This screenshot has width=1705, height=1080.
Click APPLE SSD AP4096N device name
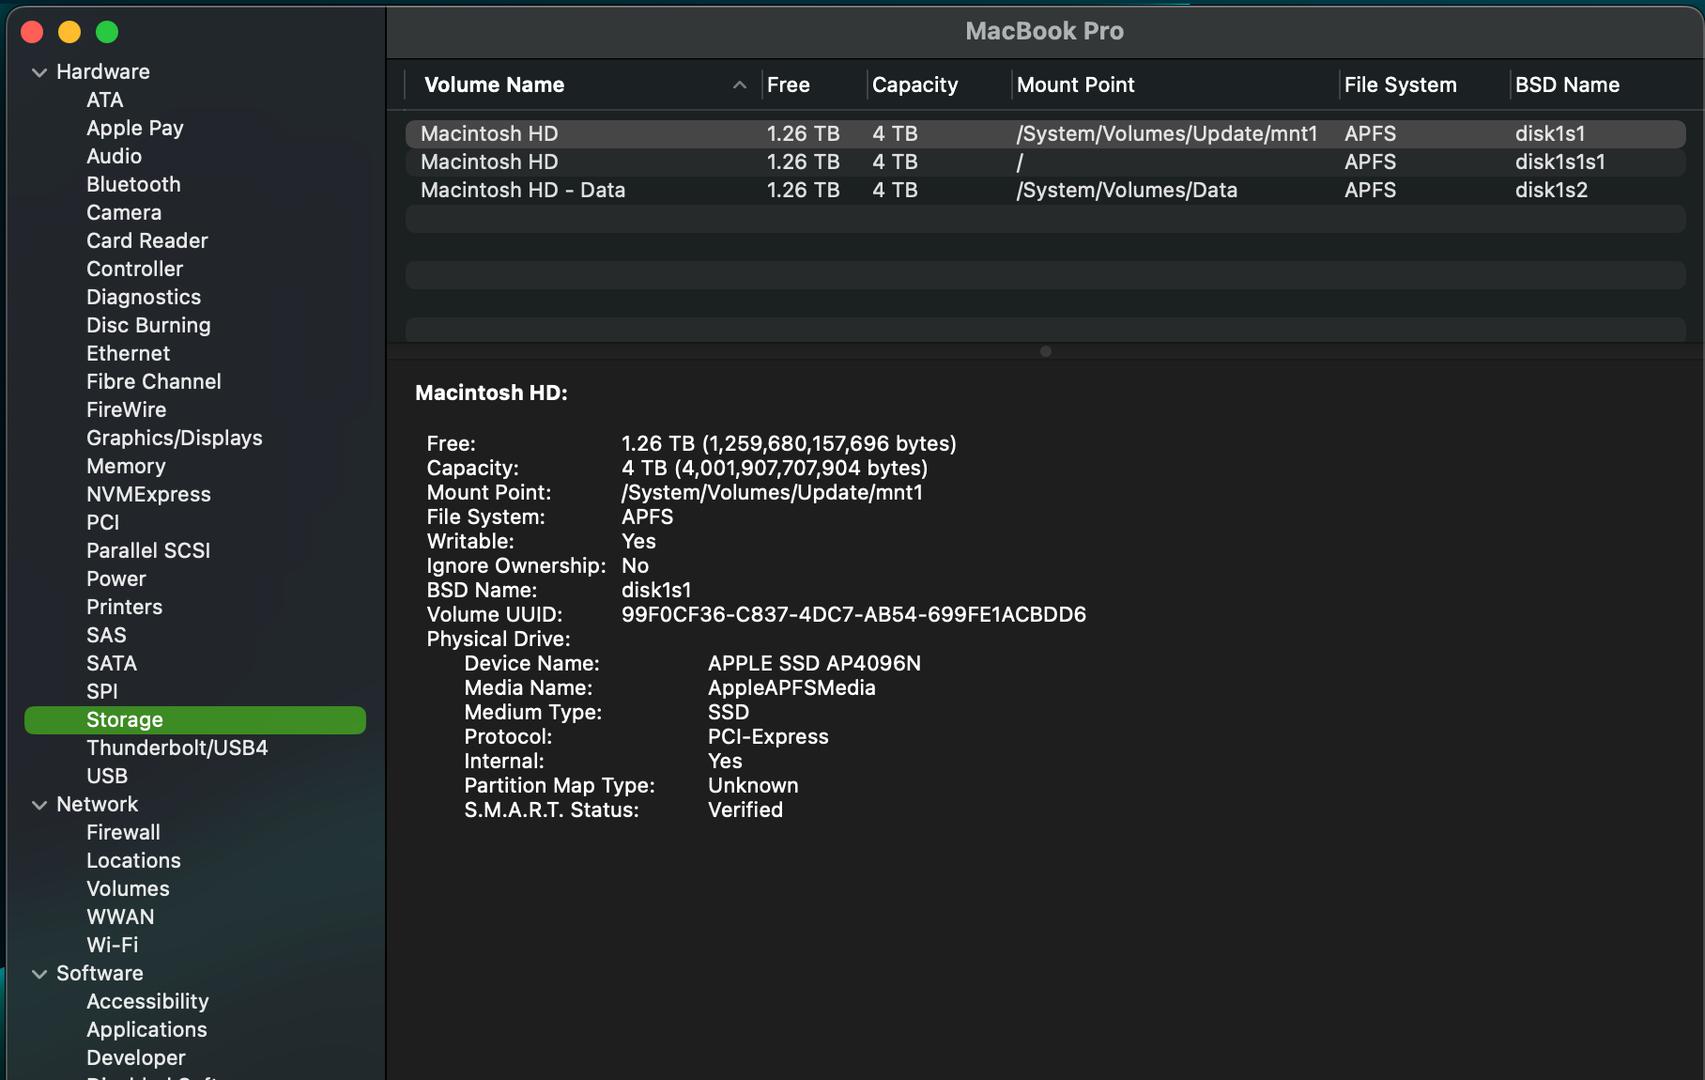[814, 664]
